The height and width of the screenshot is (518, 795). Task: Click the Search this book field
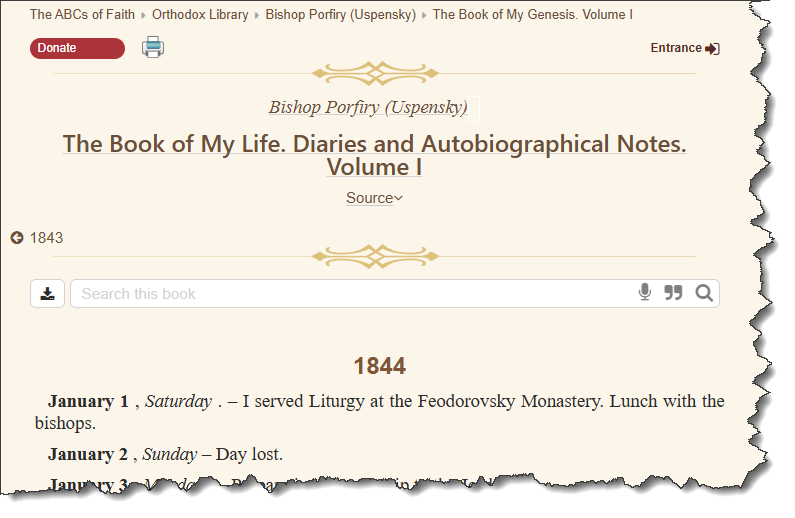pyautogui.click(x=350, y=293)
